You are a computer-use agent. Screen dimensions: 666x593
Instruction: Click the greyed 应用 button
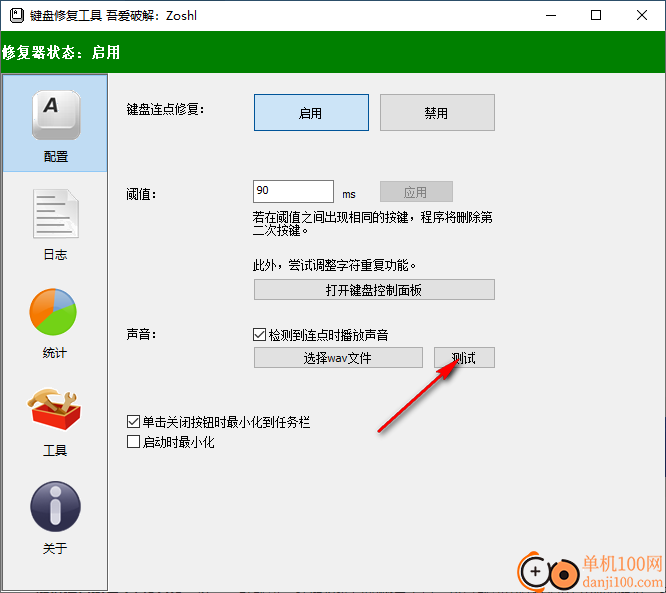click(416, 192)
